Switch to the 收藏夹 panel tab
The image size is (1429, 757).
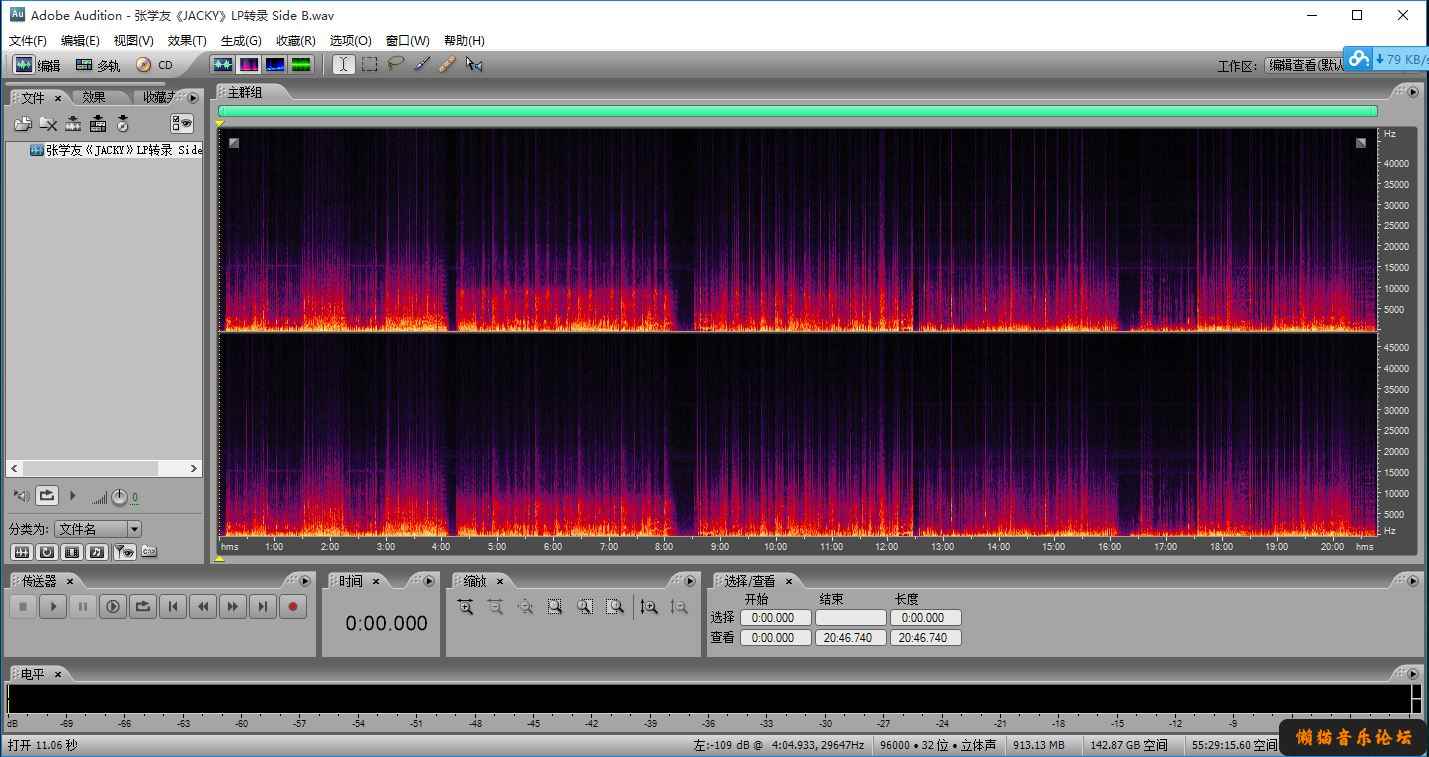point(158,97)
